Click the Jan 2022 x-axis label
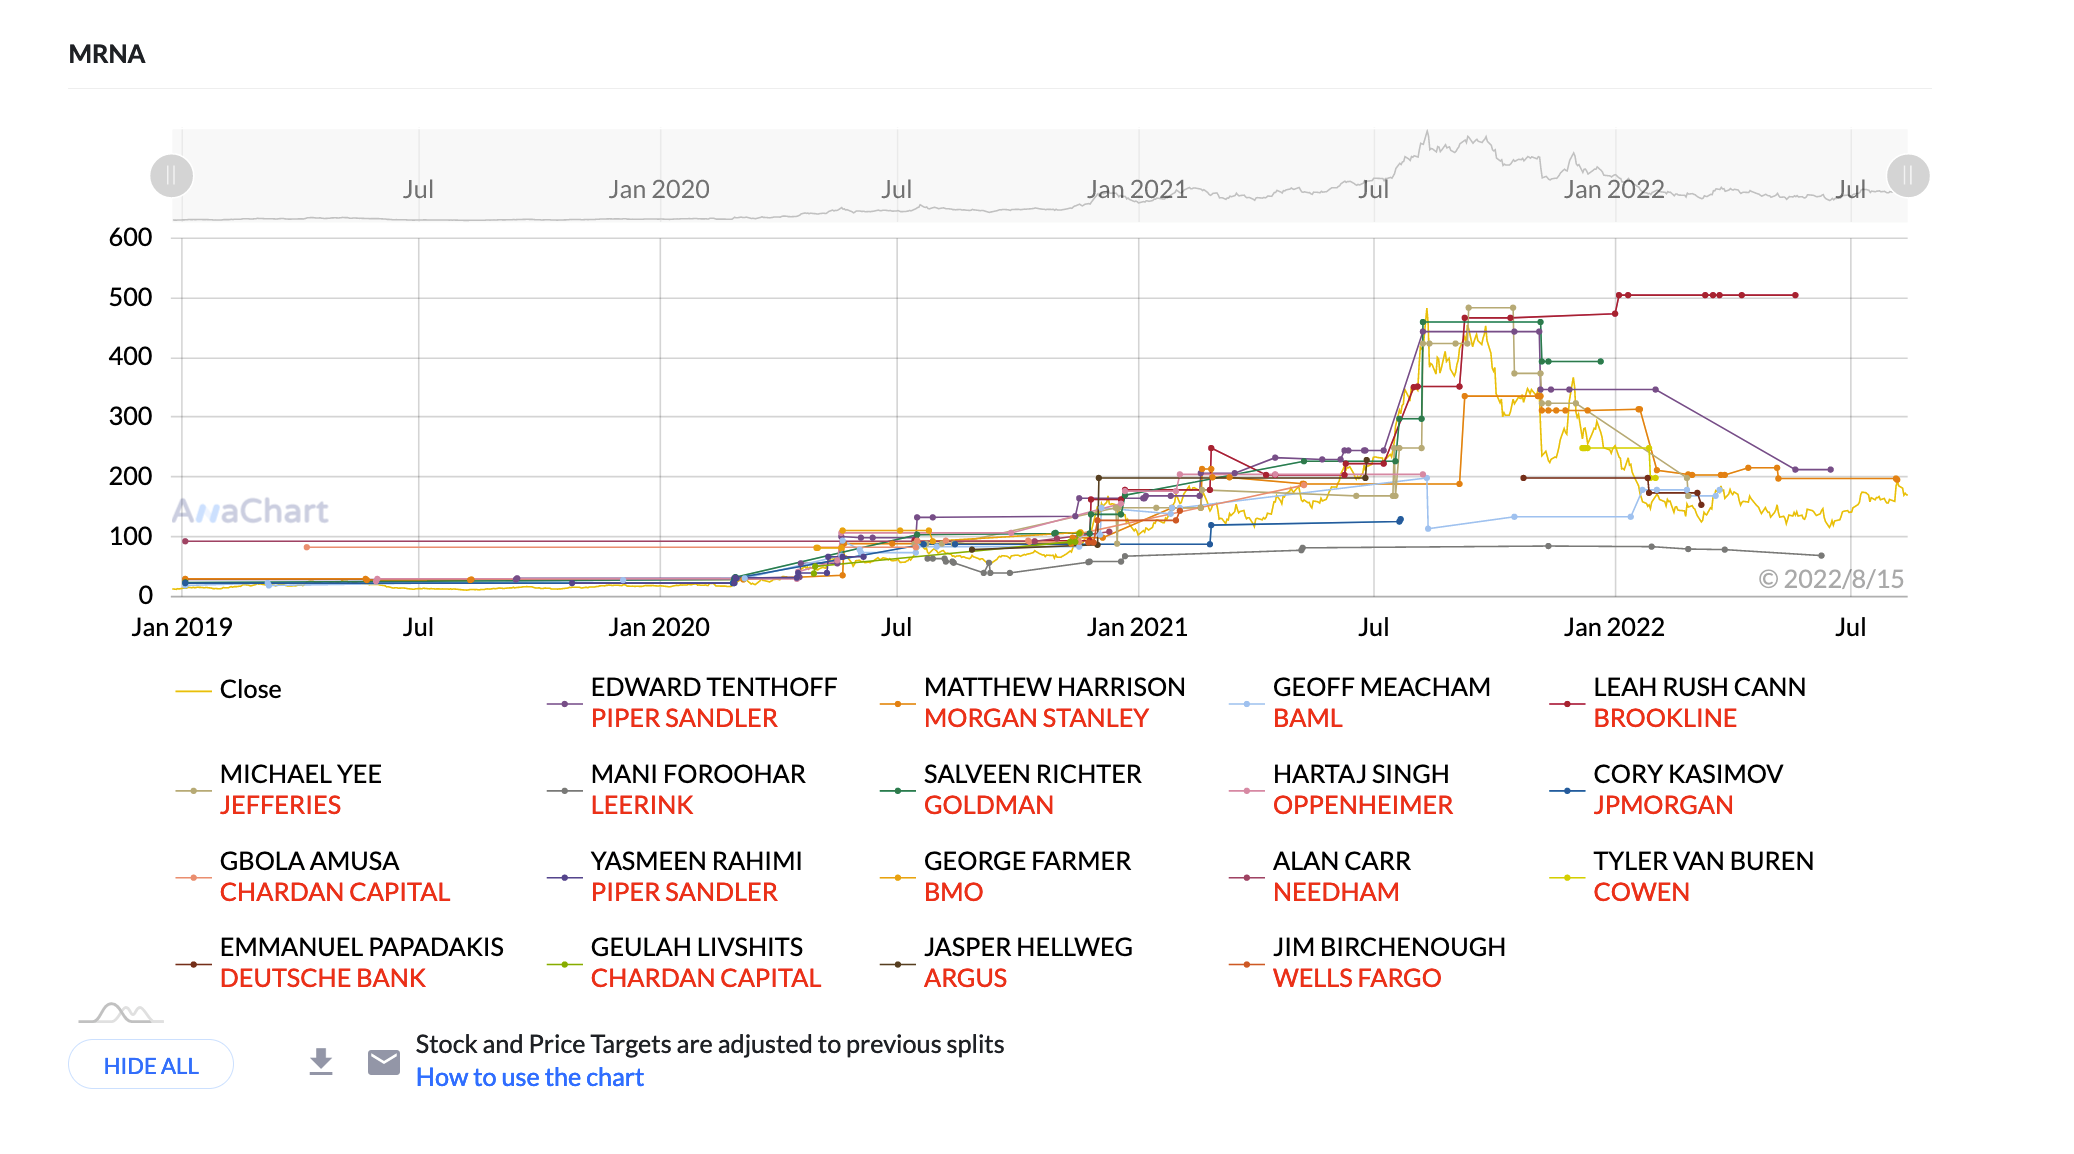The width and height of the screenshot is (2074, 1154). (1614, 627)
